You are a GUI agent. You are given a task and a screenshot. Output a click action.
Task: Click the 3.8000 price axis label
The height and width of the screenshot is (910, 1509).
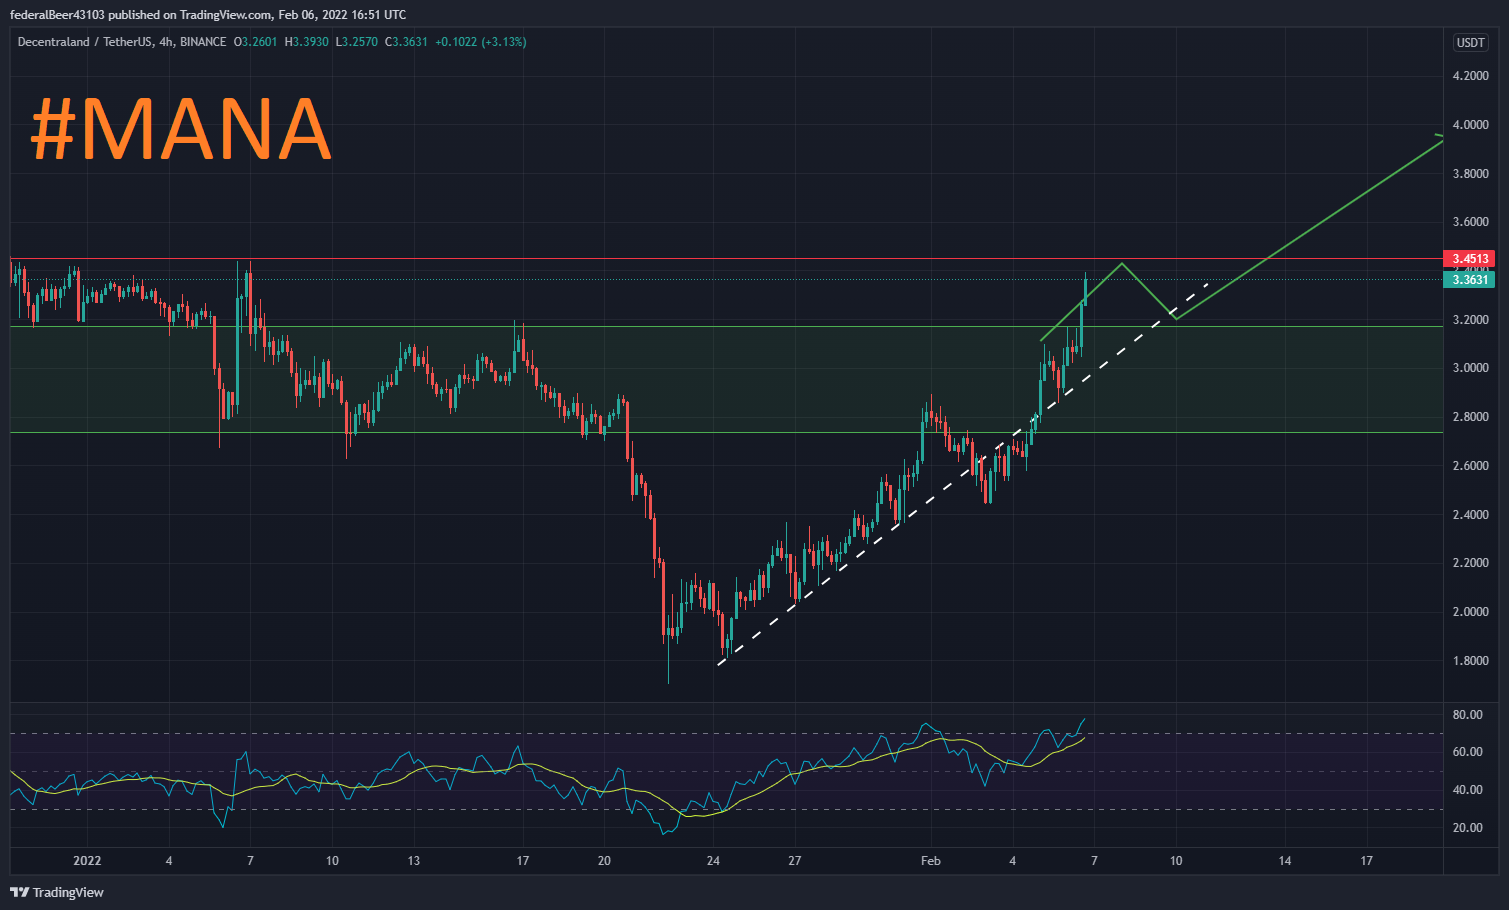click(x=1470, y=174)
